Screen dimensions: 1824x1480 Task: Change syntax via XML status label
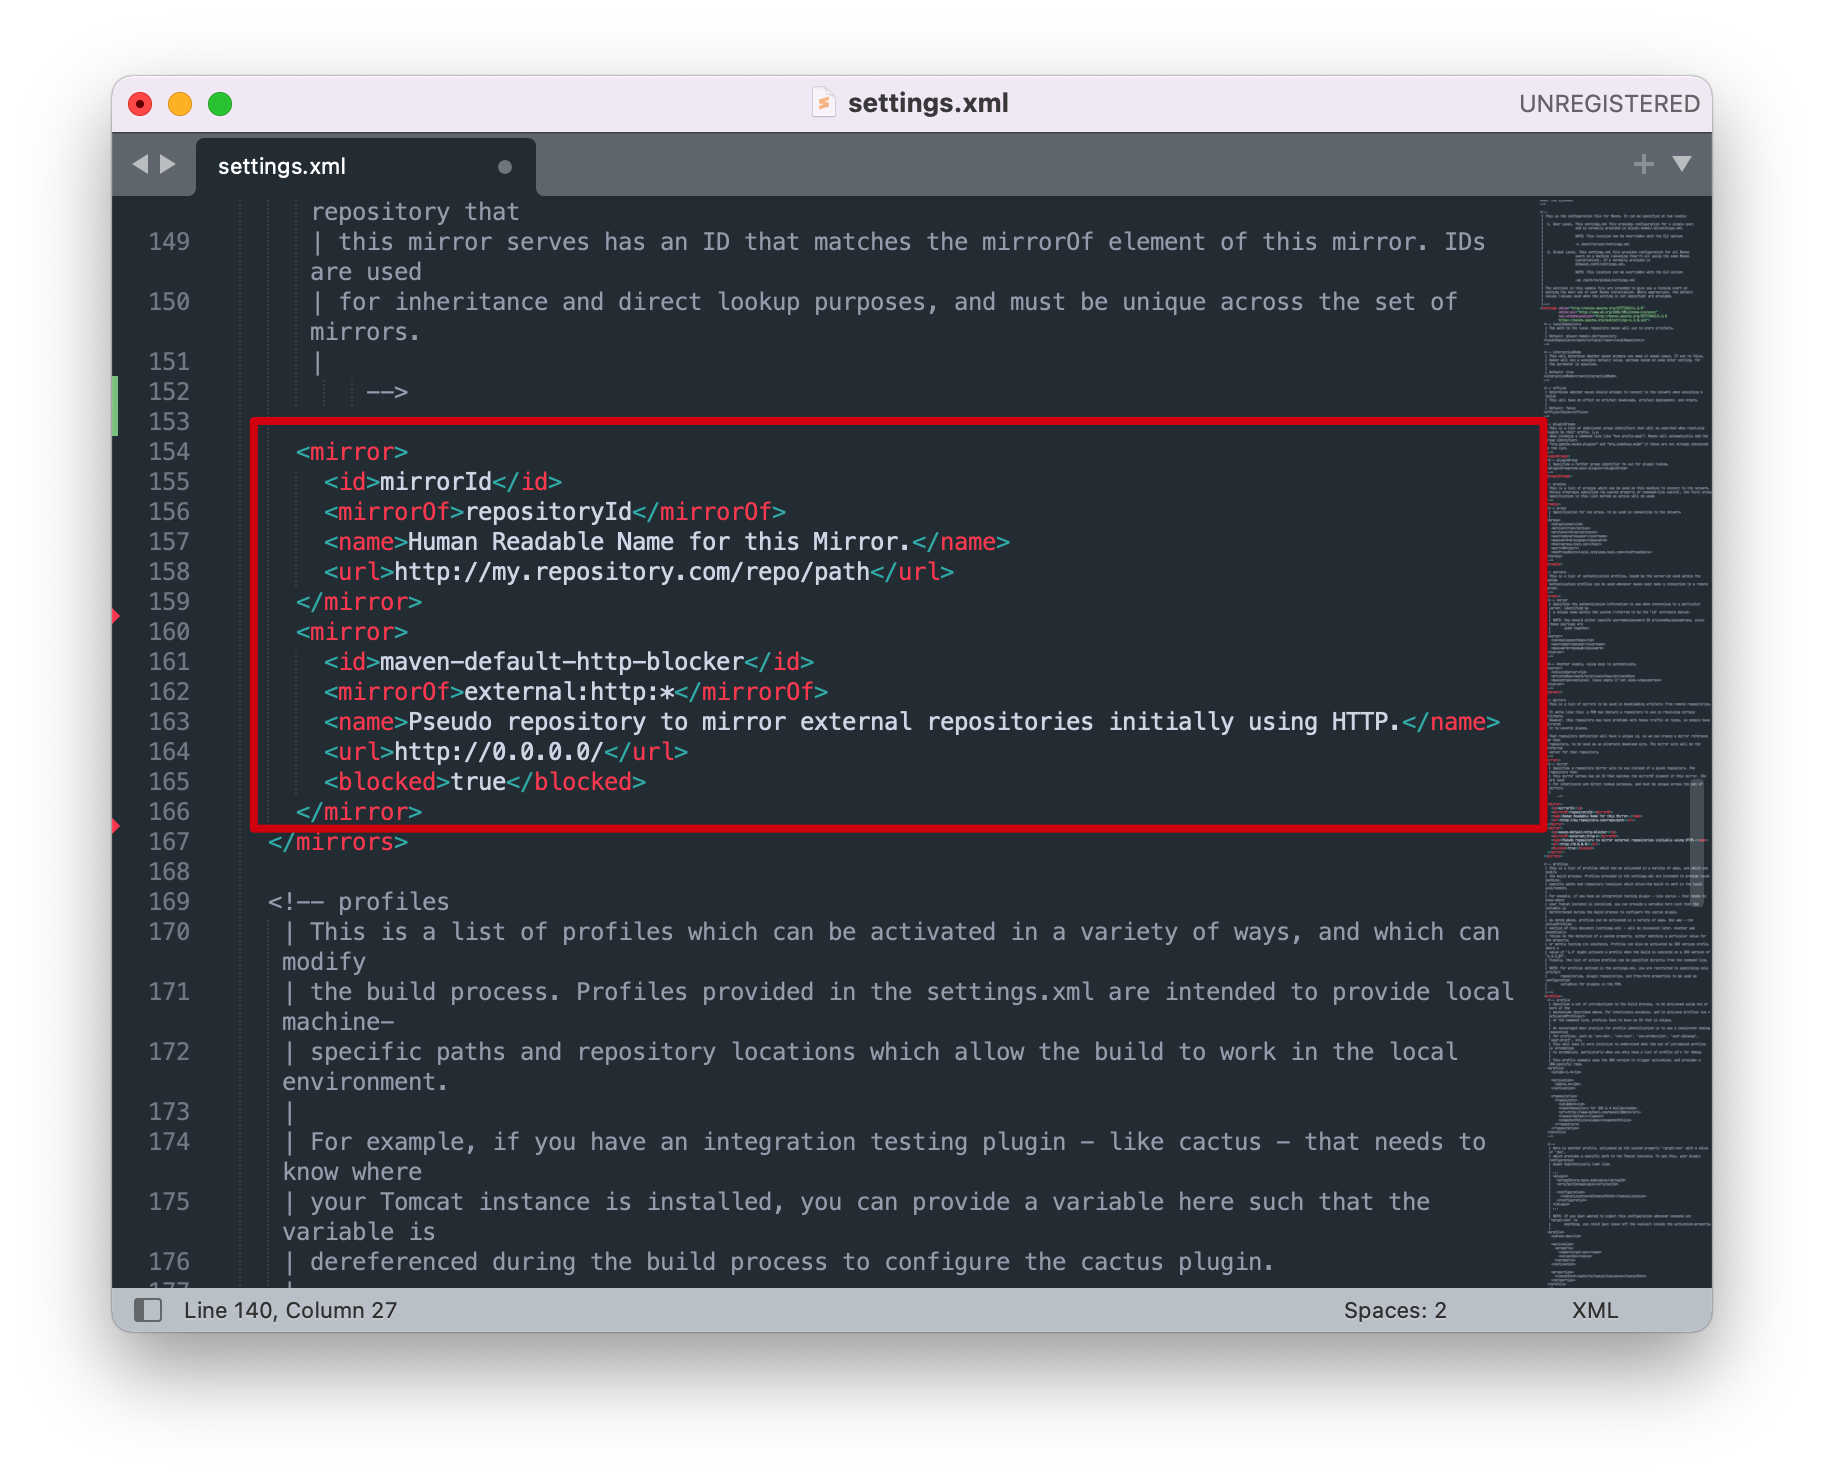pos(1594,1310)
